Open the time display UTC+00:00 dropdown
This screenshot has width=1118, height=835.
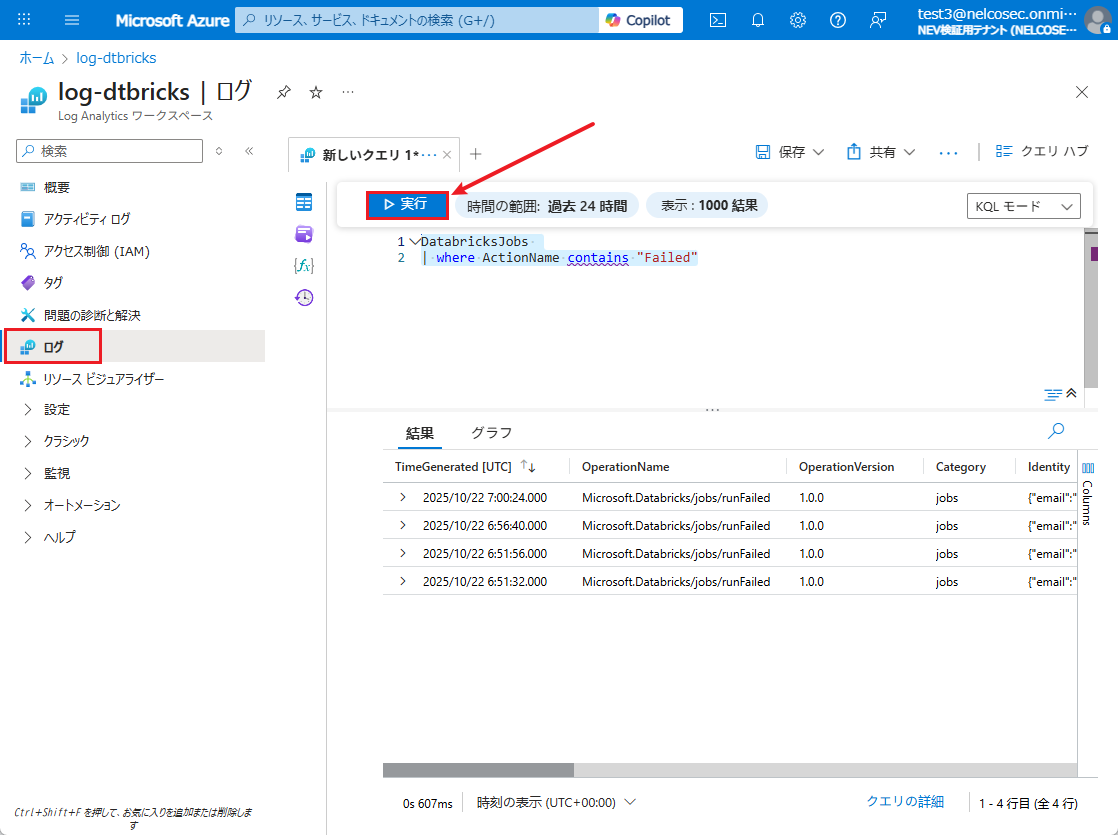(x=556, y=802)
